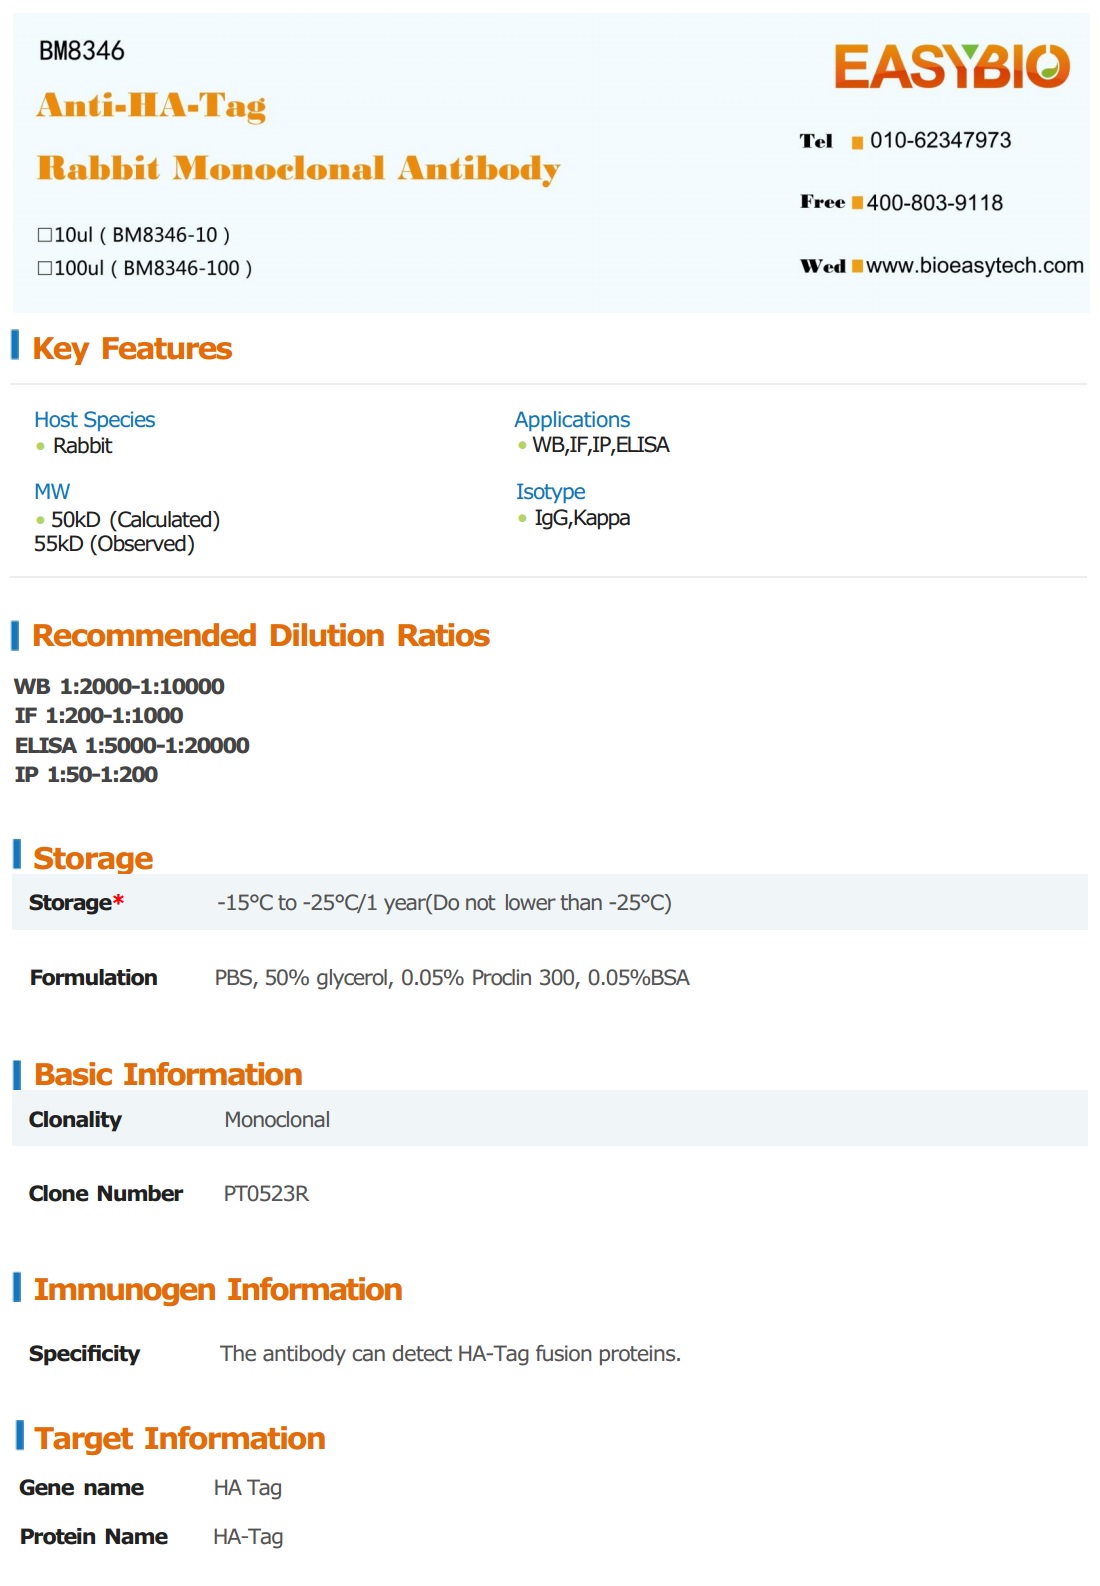Click the EASYBIO logo
The width and height of the screenshot is (1100, 1586).
[x=951, y=67]
